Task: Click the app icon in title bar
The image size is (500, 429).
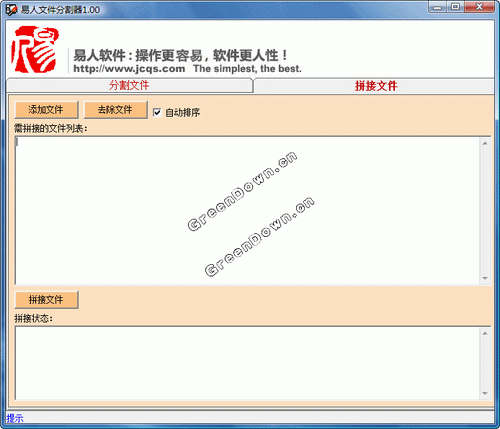Action: 11,10
